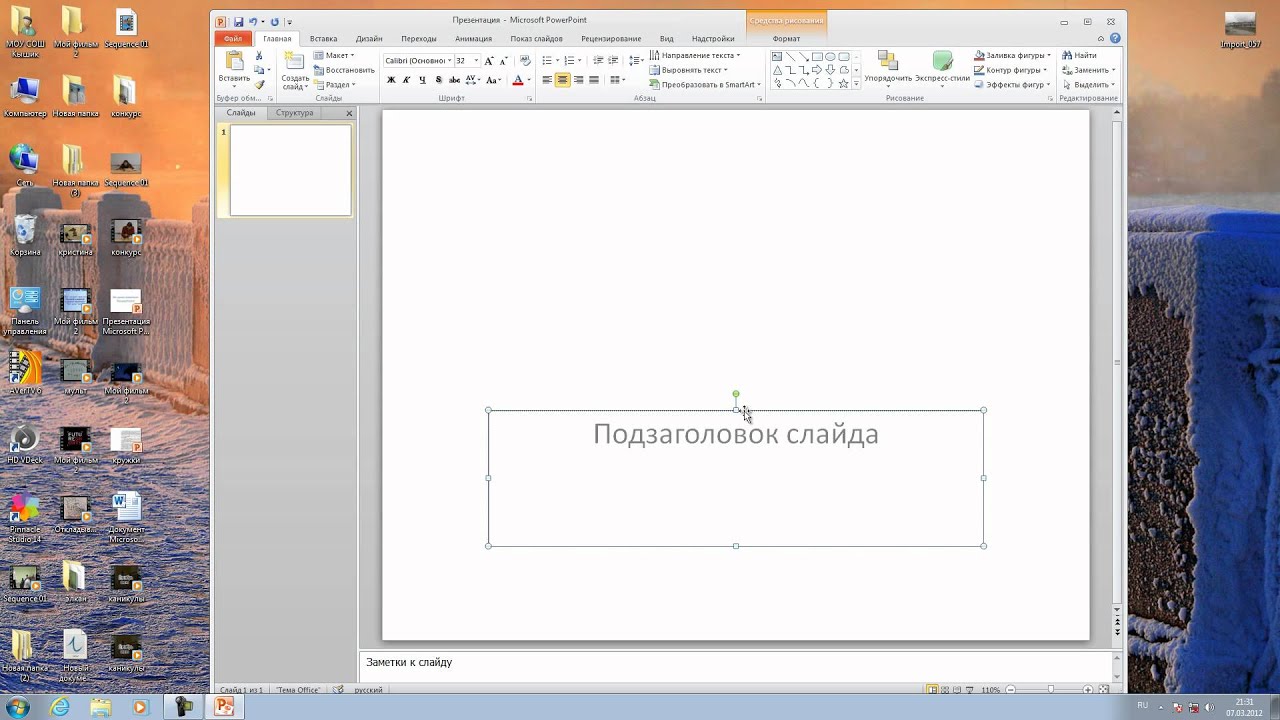Justify text alignment button

coord(594,80)
